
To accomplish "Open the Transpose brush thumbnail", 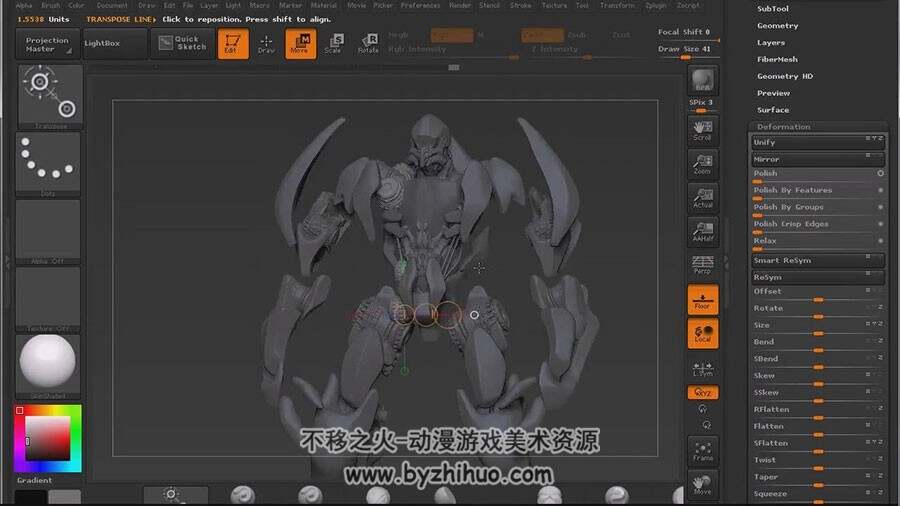I will pos(50,96).
